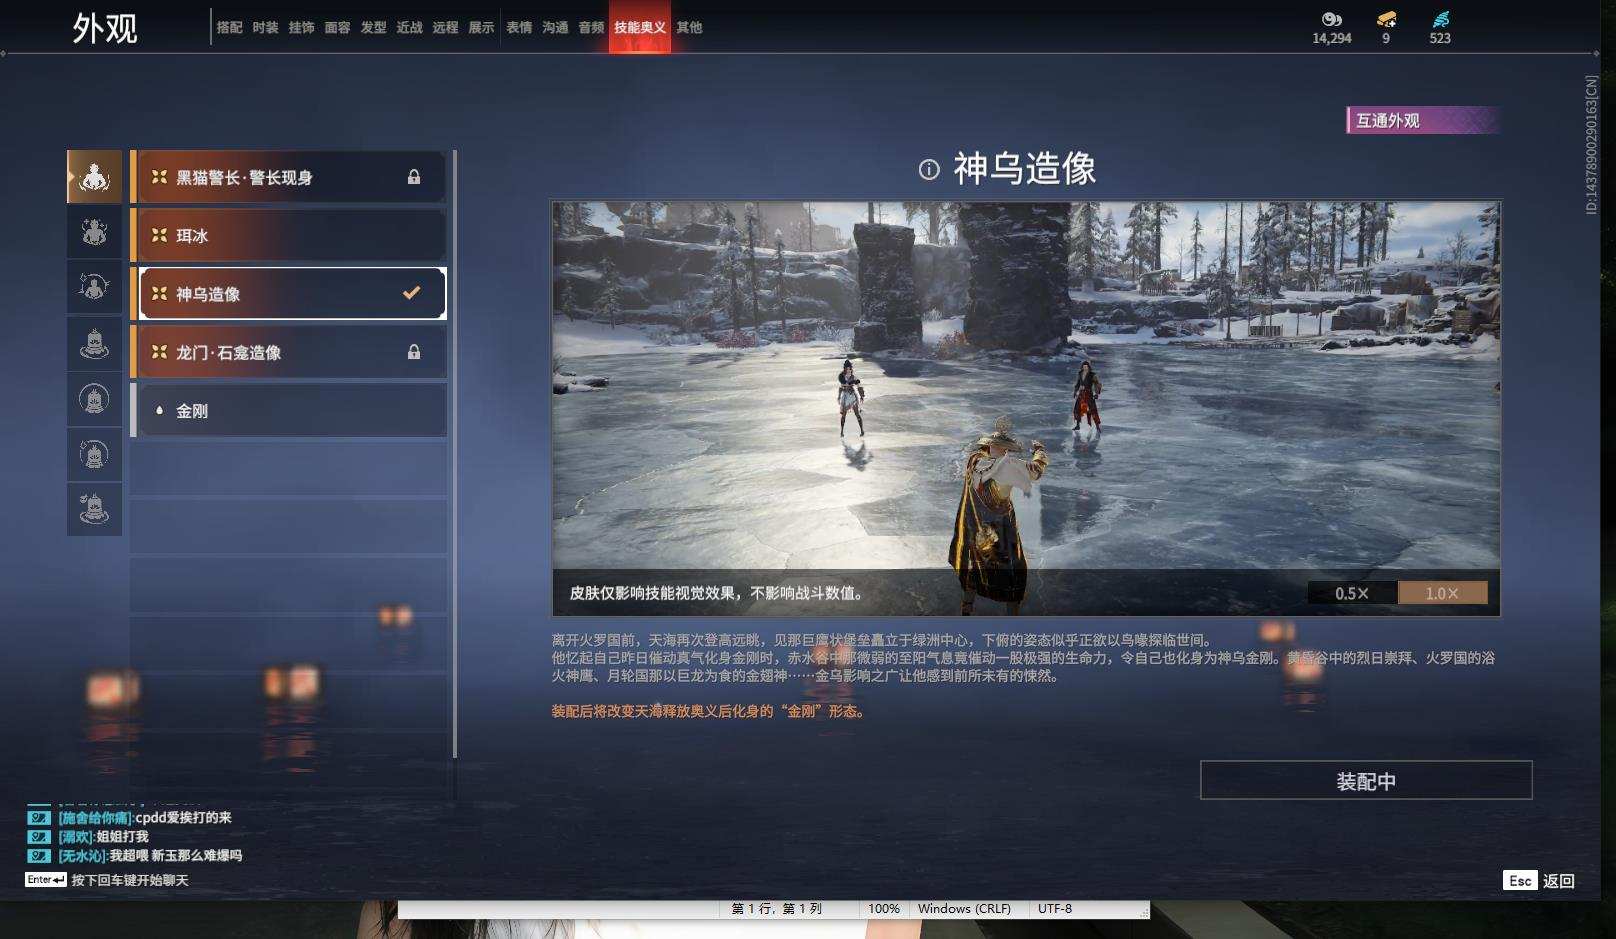Click channel icon beside 渊欢 chat message
This screenshot has height=939, width=1616.
[39, 837]
